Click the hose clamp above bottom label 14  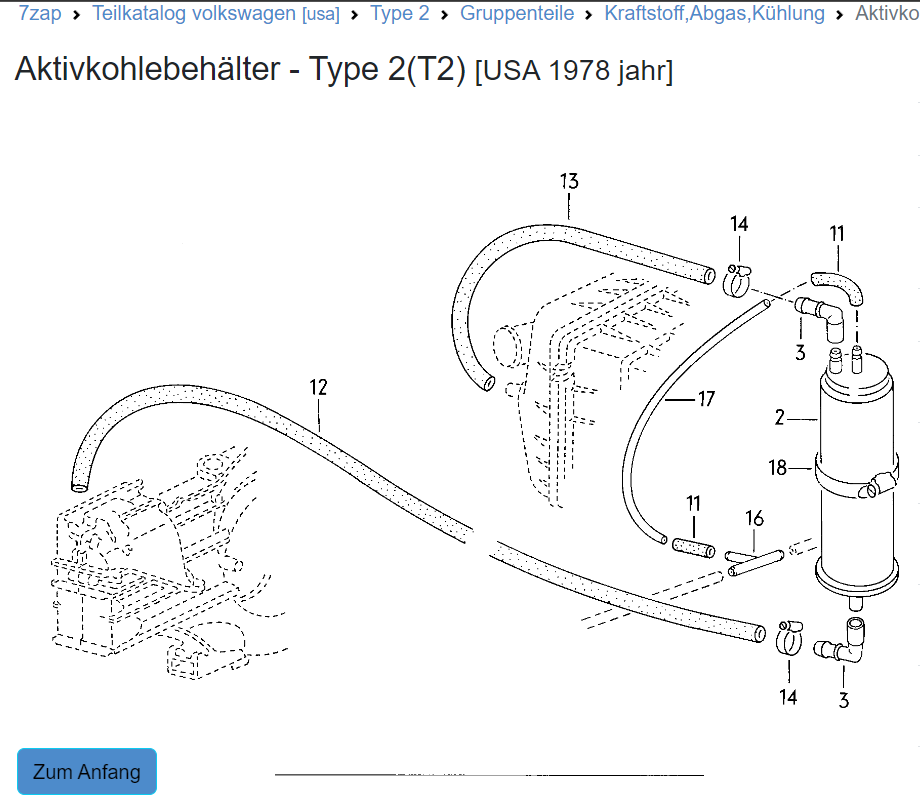(789, 634)
